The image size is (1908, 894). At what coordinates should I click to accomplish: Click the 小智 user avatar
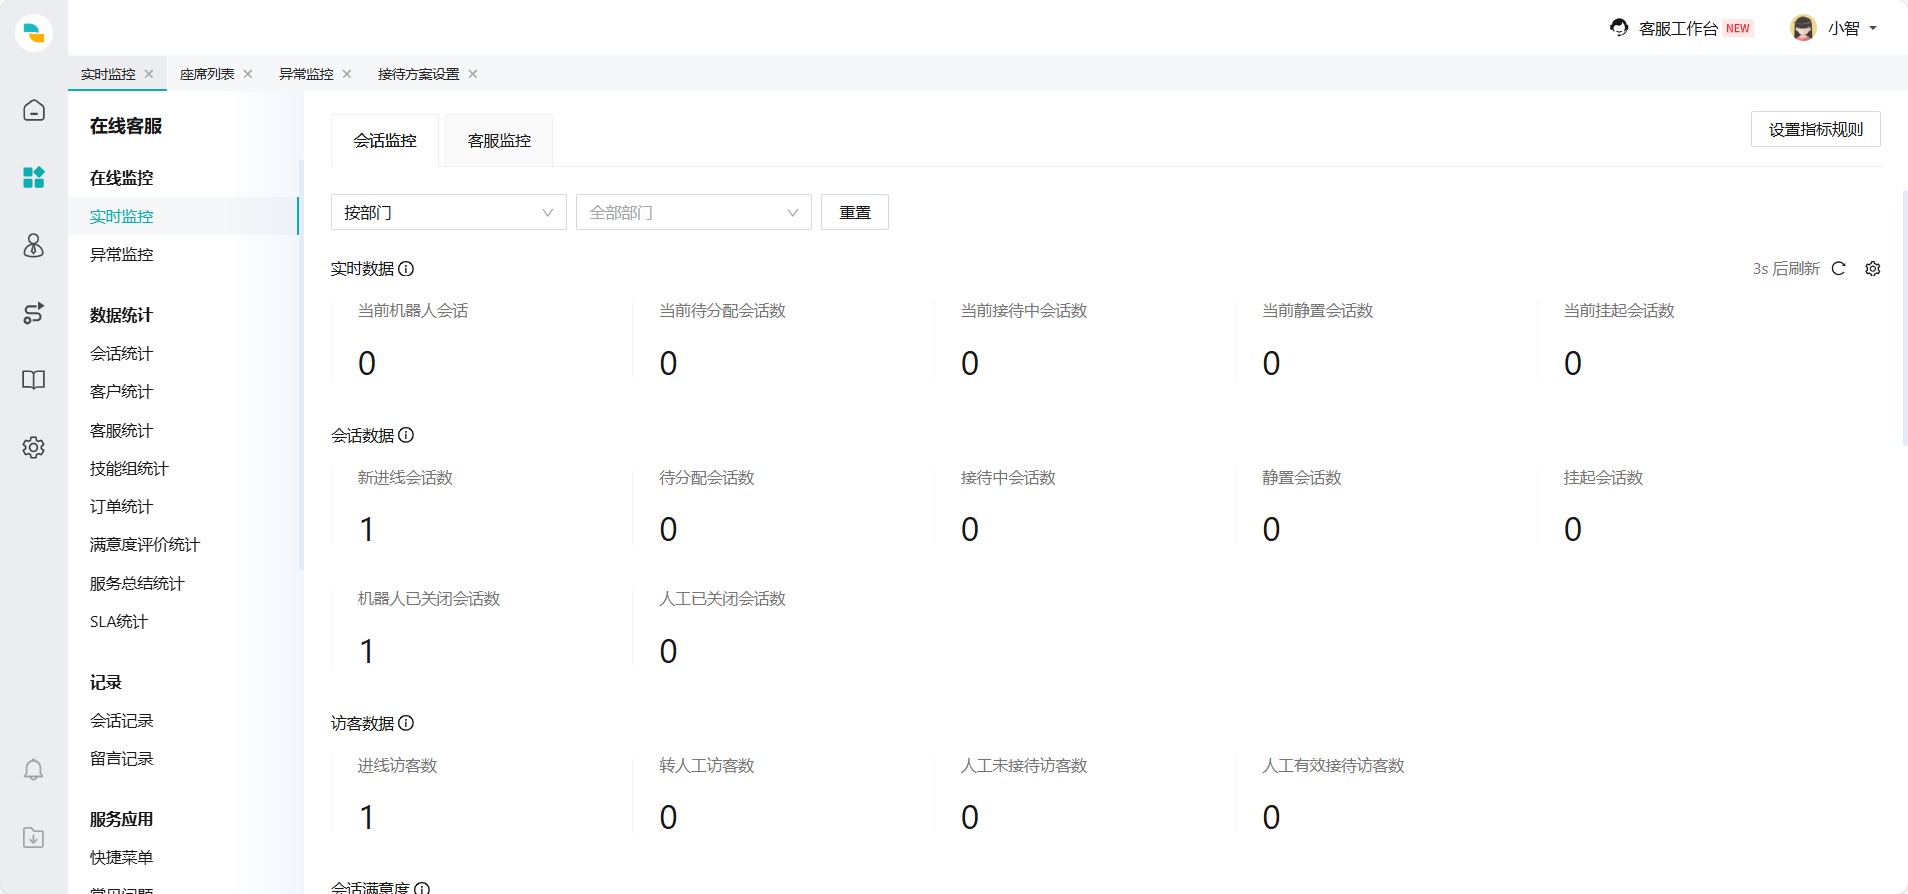(x=1803, y=28)
